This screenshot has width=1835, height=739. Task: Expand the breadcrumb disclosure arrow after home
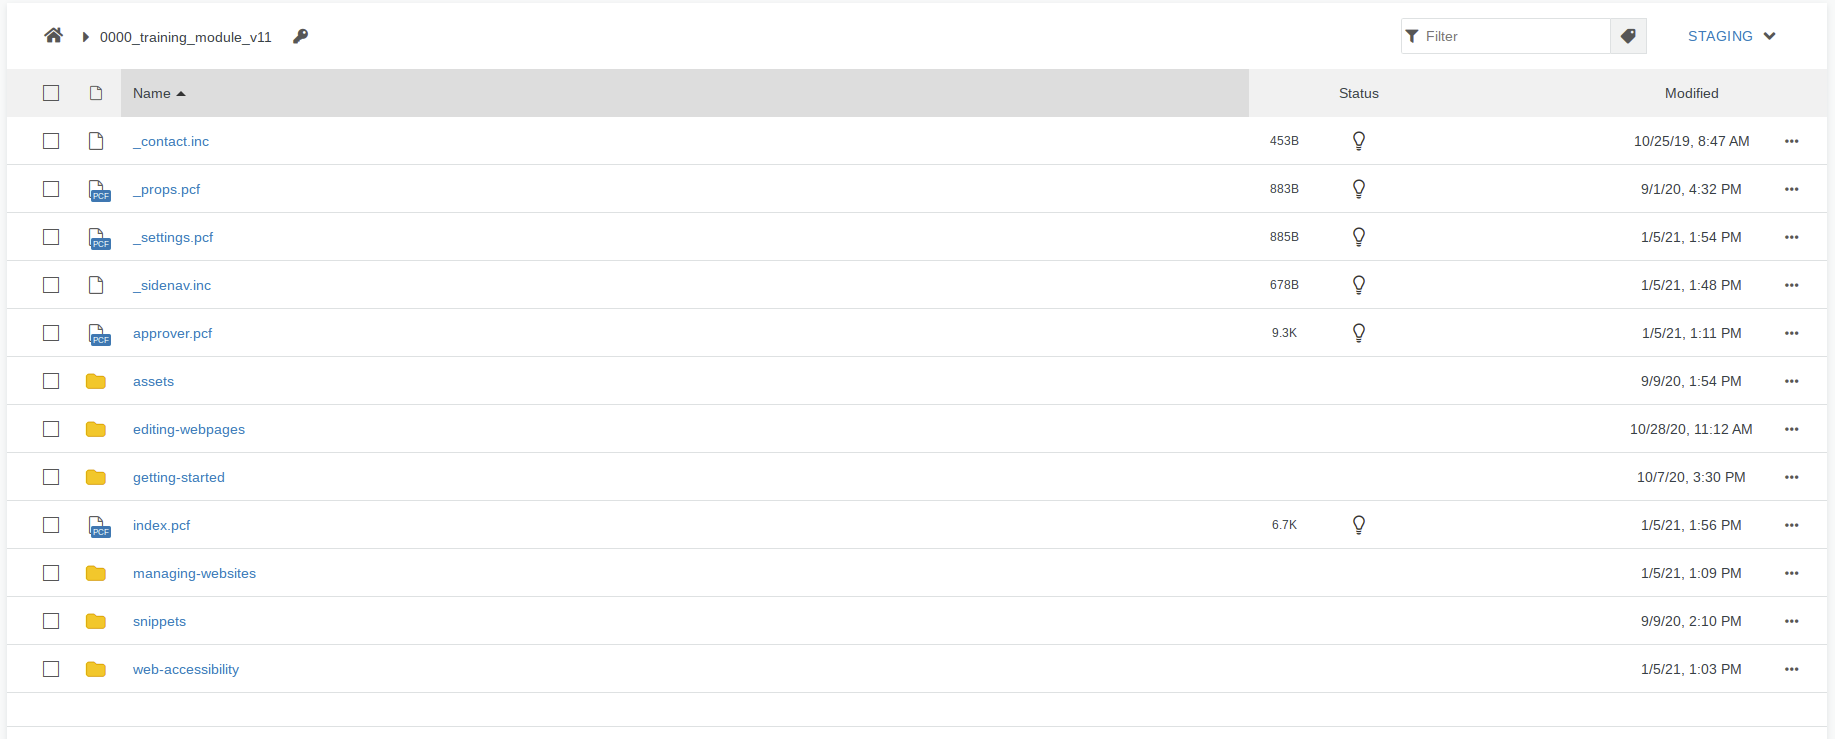[x=84, y=36]
